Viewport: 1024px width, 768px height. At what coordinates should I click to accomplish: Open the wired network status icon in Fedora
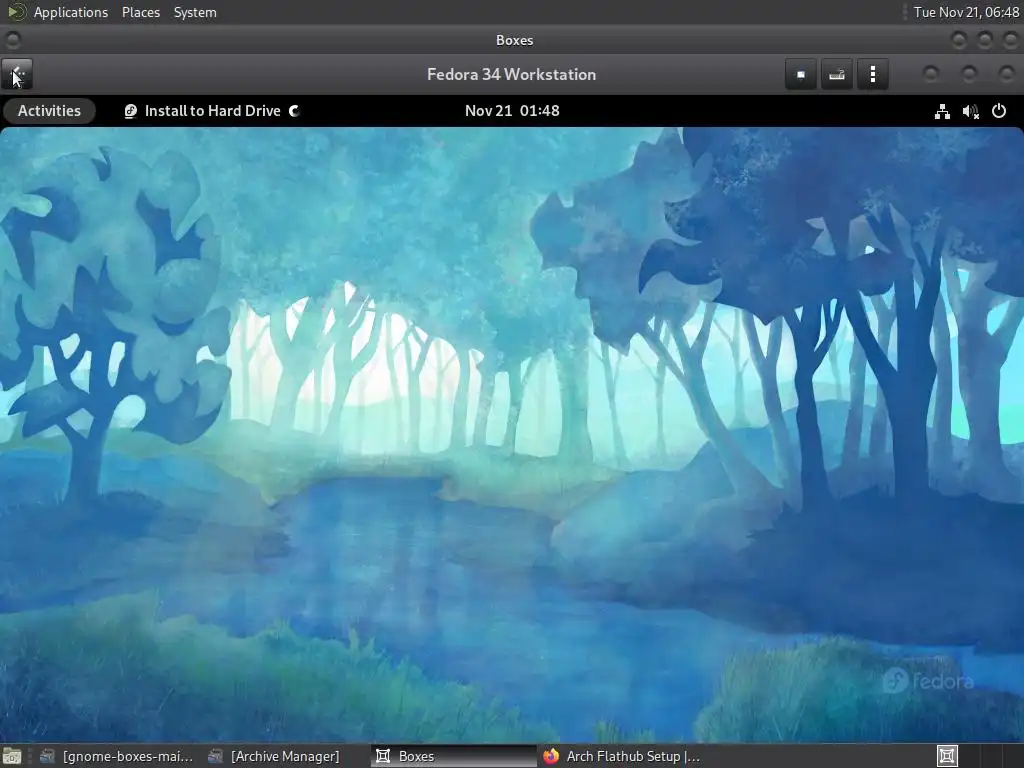942,112
